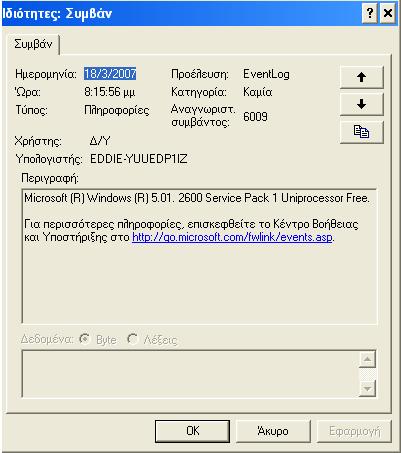The height and width of the screenshot is (453, 401).
Task: Select the Λέξεις radio button
Action: pyautogui.click(x=132, y=339)
